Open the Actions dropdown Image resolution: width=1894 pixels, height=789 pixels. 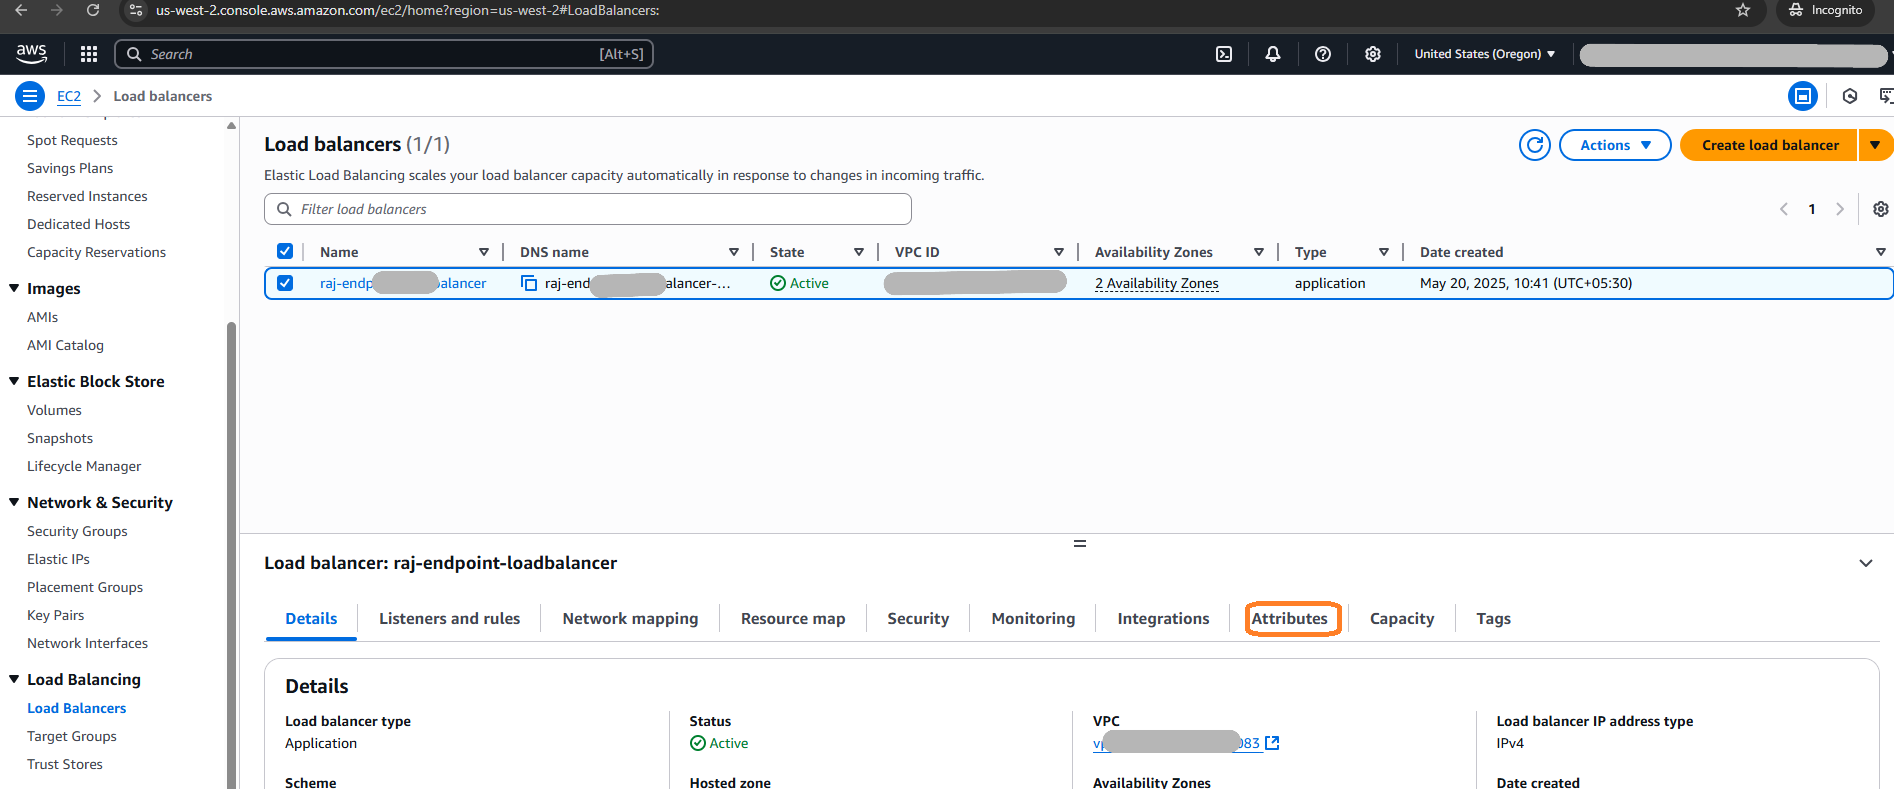click(x=1614, y=145)
